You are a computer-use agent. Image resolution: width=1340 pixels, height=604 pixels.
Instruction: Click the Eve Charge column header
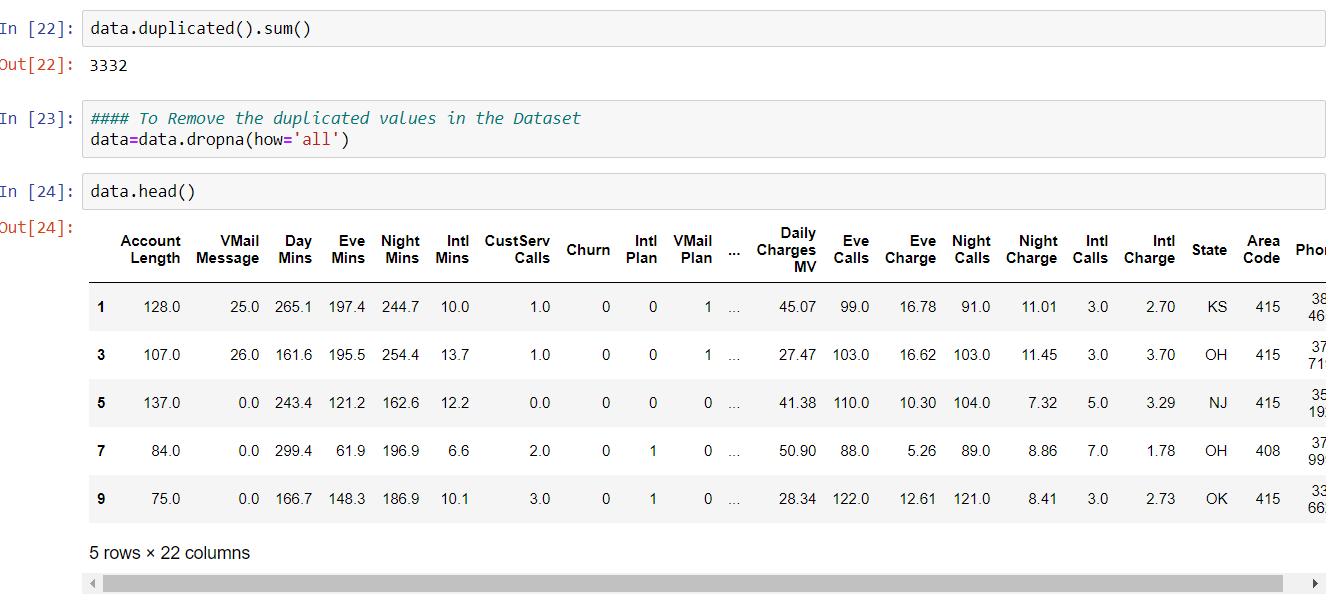point(911,249)
